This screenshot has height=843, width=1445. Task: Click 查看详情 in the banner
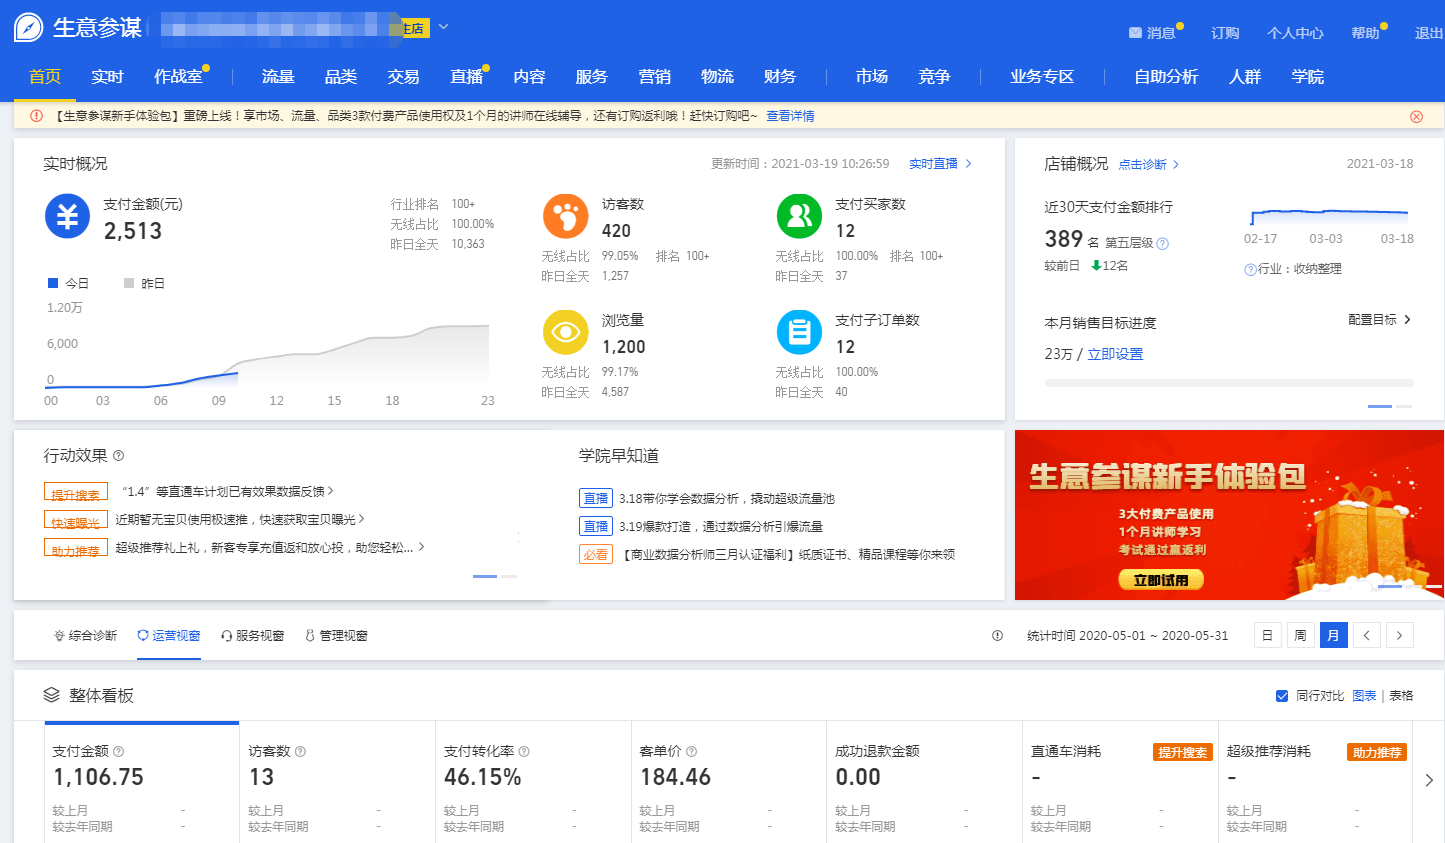[790, 116]
